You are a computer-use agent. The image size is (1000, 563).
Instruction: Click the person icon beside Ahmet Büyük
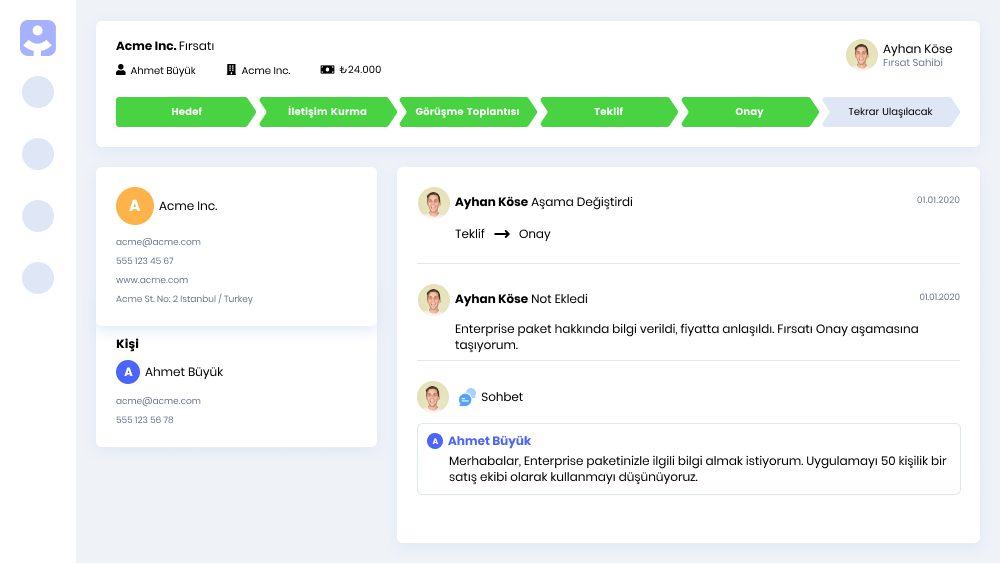click(121, 70)
